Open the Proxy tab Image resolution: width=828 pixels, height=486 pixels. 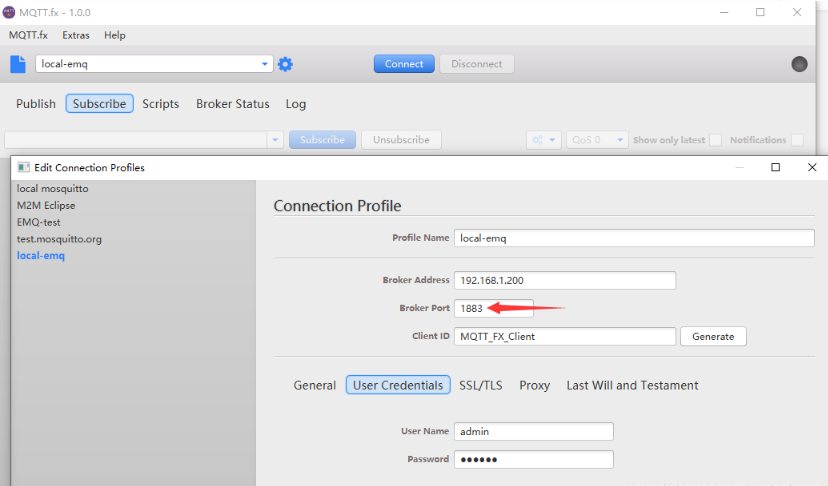pos(534,385)
